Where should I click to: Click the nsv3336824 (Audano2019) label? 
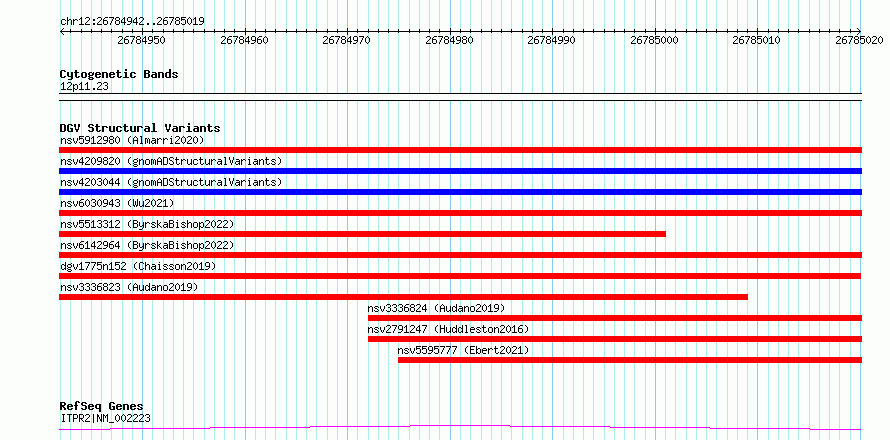tap(436, 308)
